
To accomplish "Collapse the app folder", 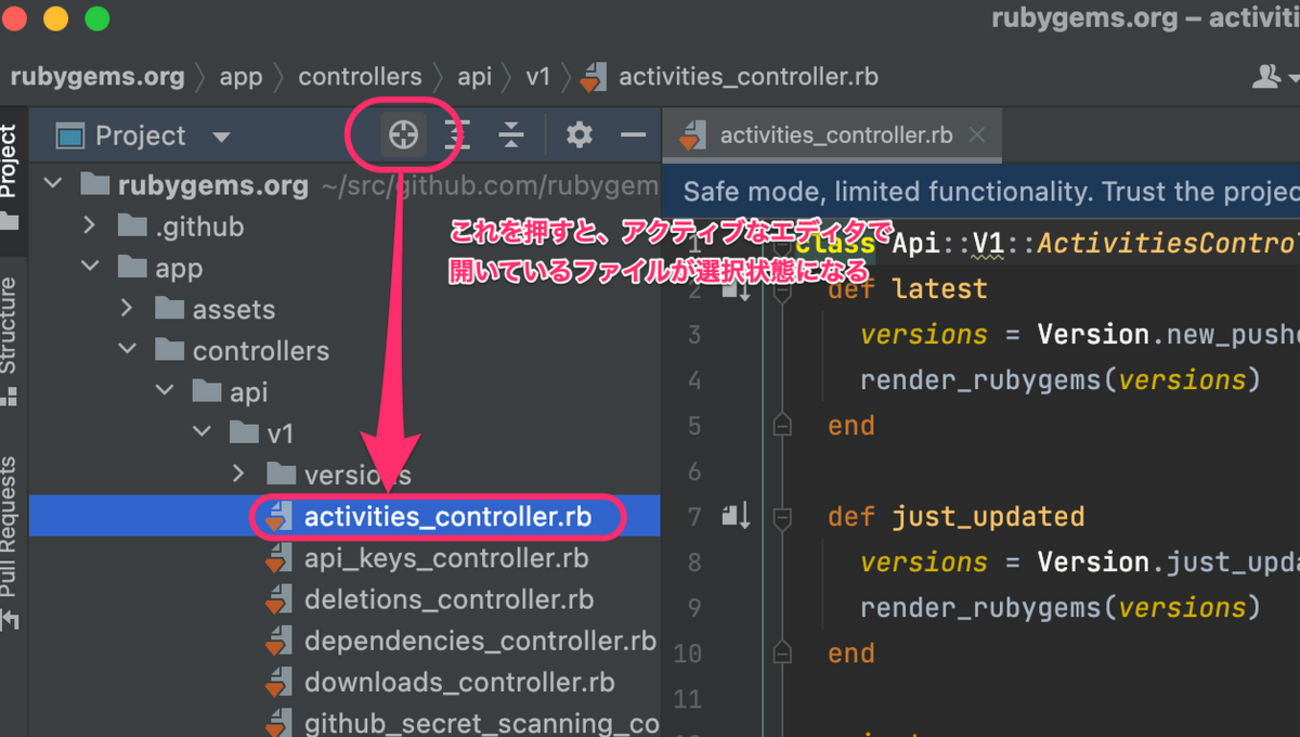I will pyautogui.click(x=90, y=268).
